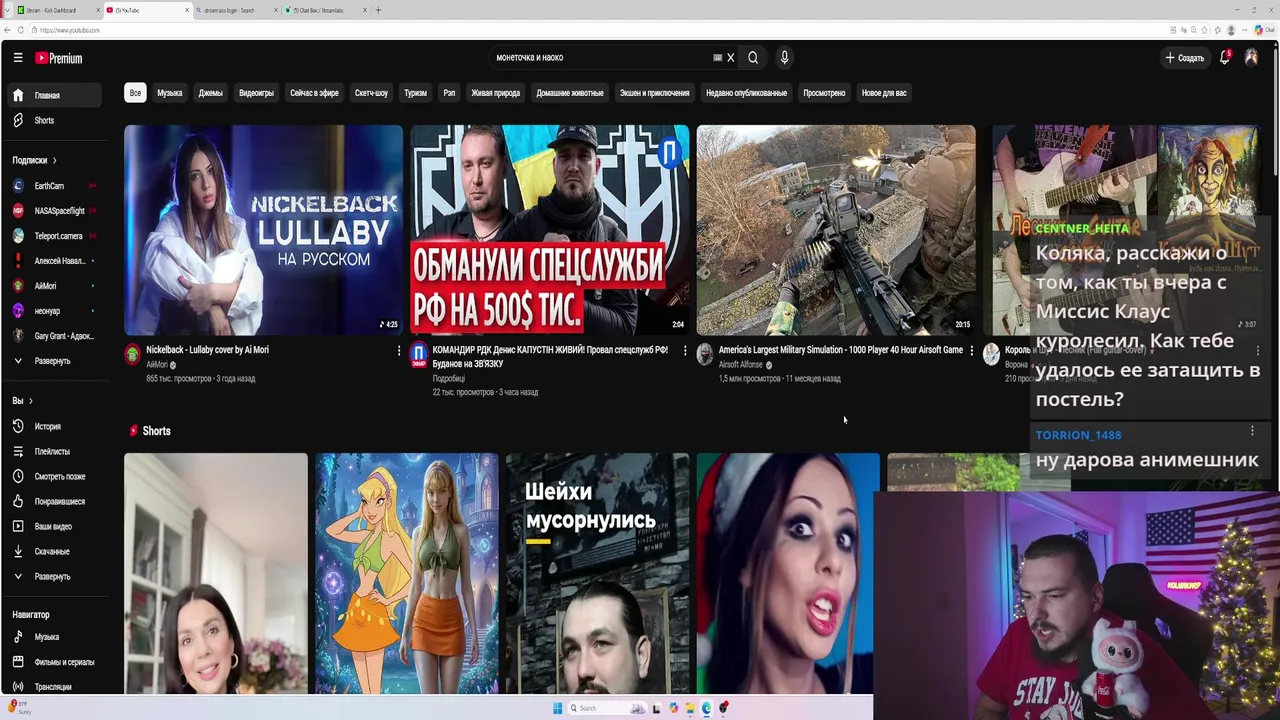Start voice search with the microphone icon
The height and width of the screenshot is (720, 1280).
pyautogui.click(x=784, y=58)
